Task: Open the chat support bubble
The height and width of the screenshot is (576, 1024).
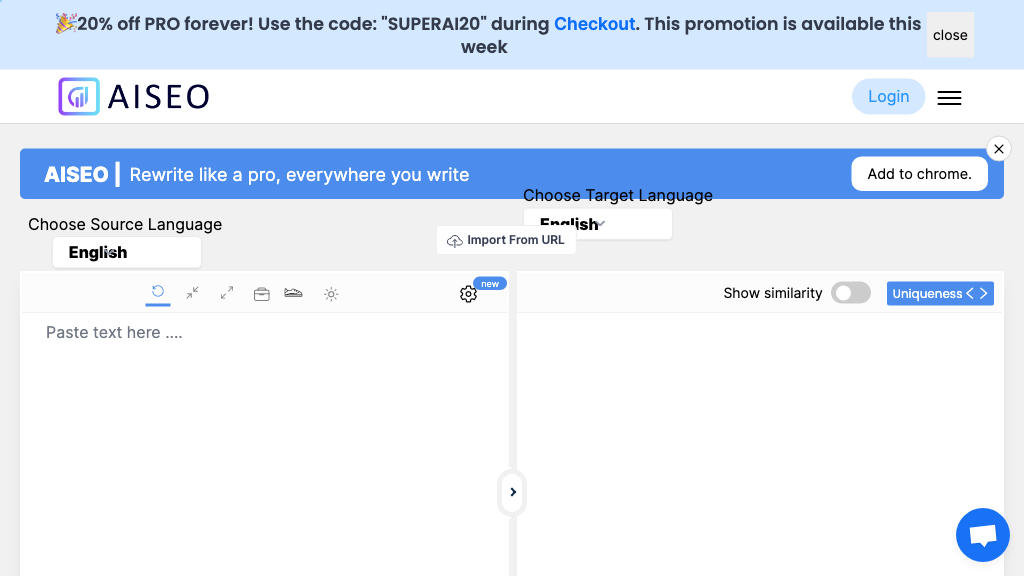Action: [x=982, y=535]
